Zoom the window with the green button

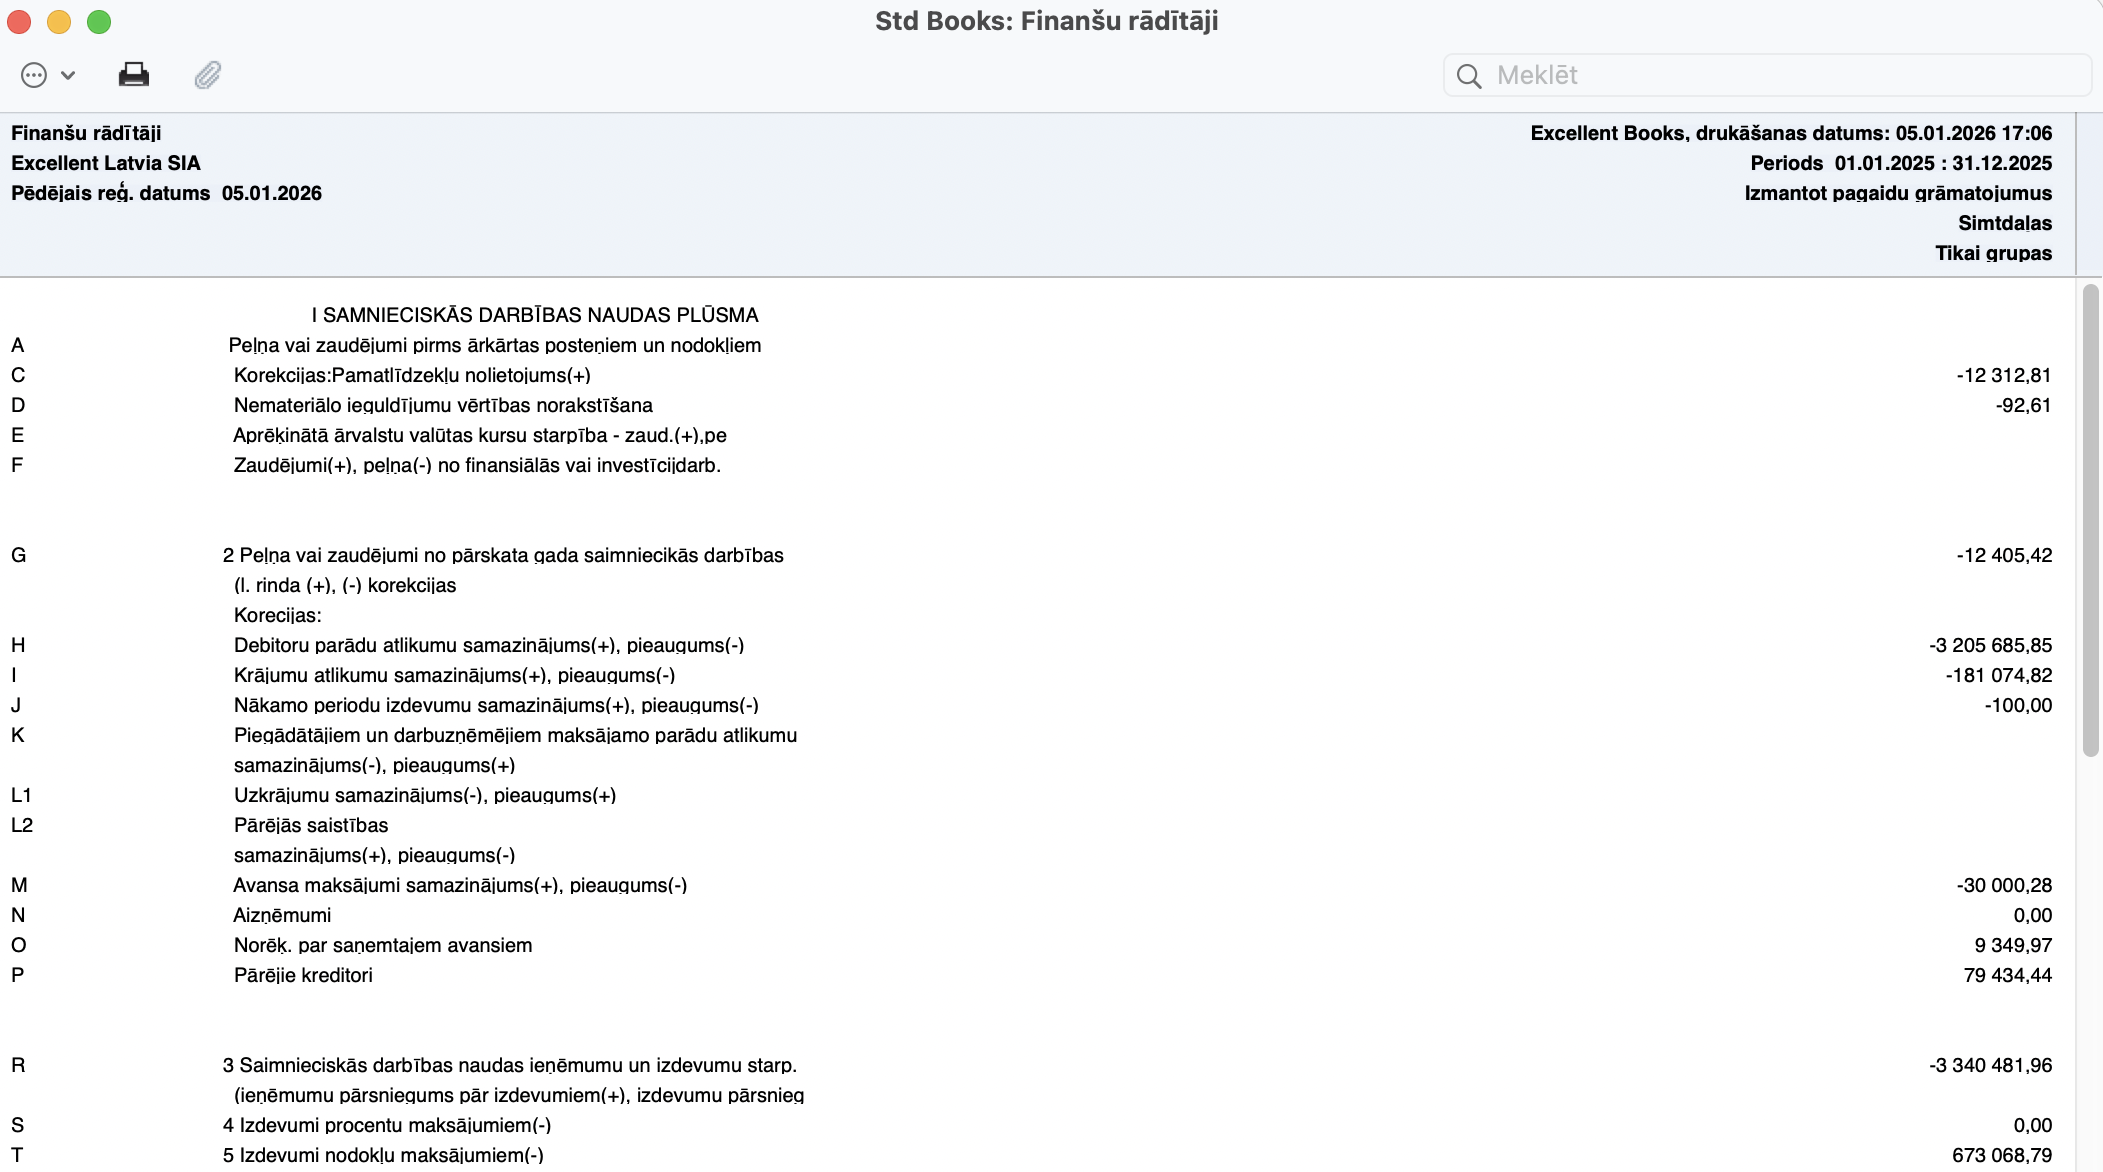pyautogui.click(x=99, y=21)
